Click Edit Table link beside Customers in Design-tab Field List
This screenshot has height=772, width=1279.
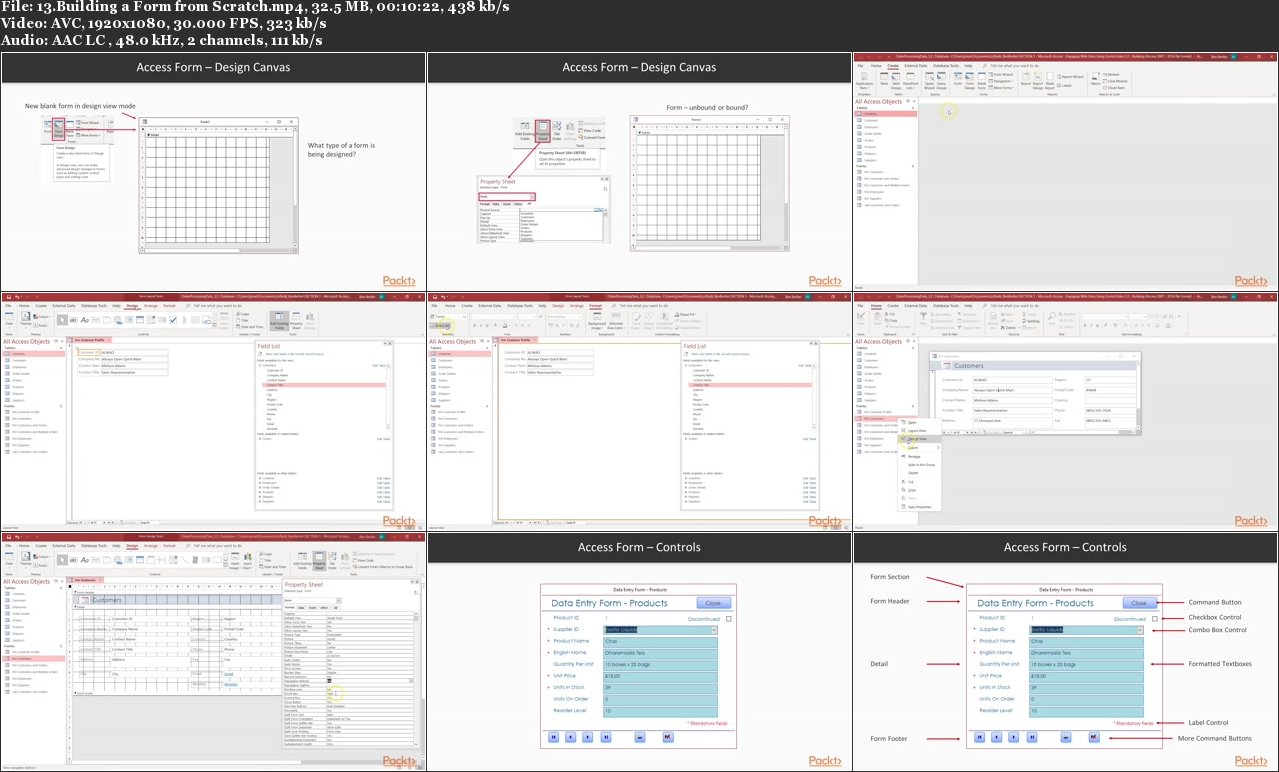pyautogui.click(x=379, y=366)
